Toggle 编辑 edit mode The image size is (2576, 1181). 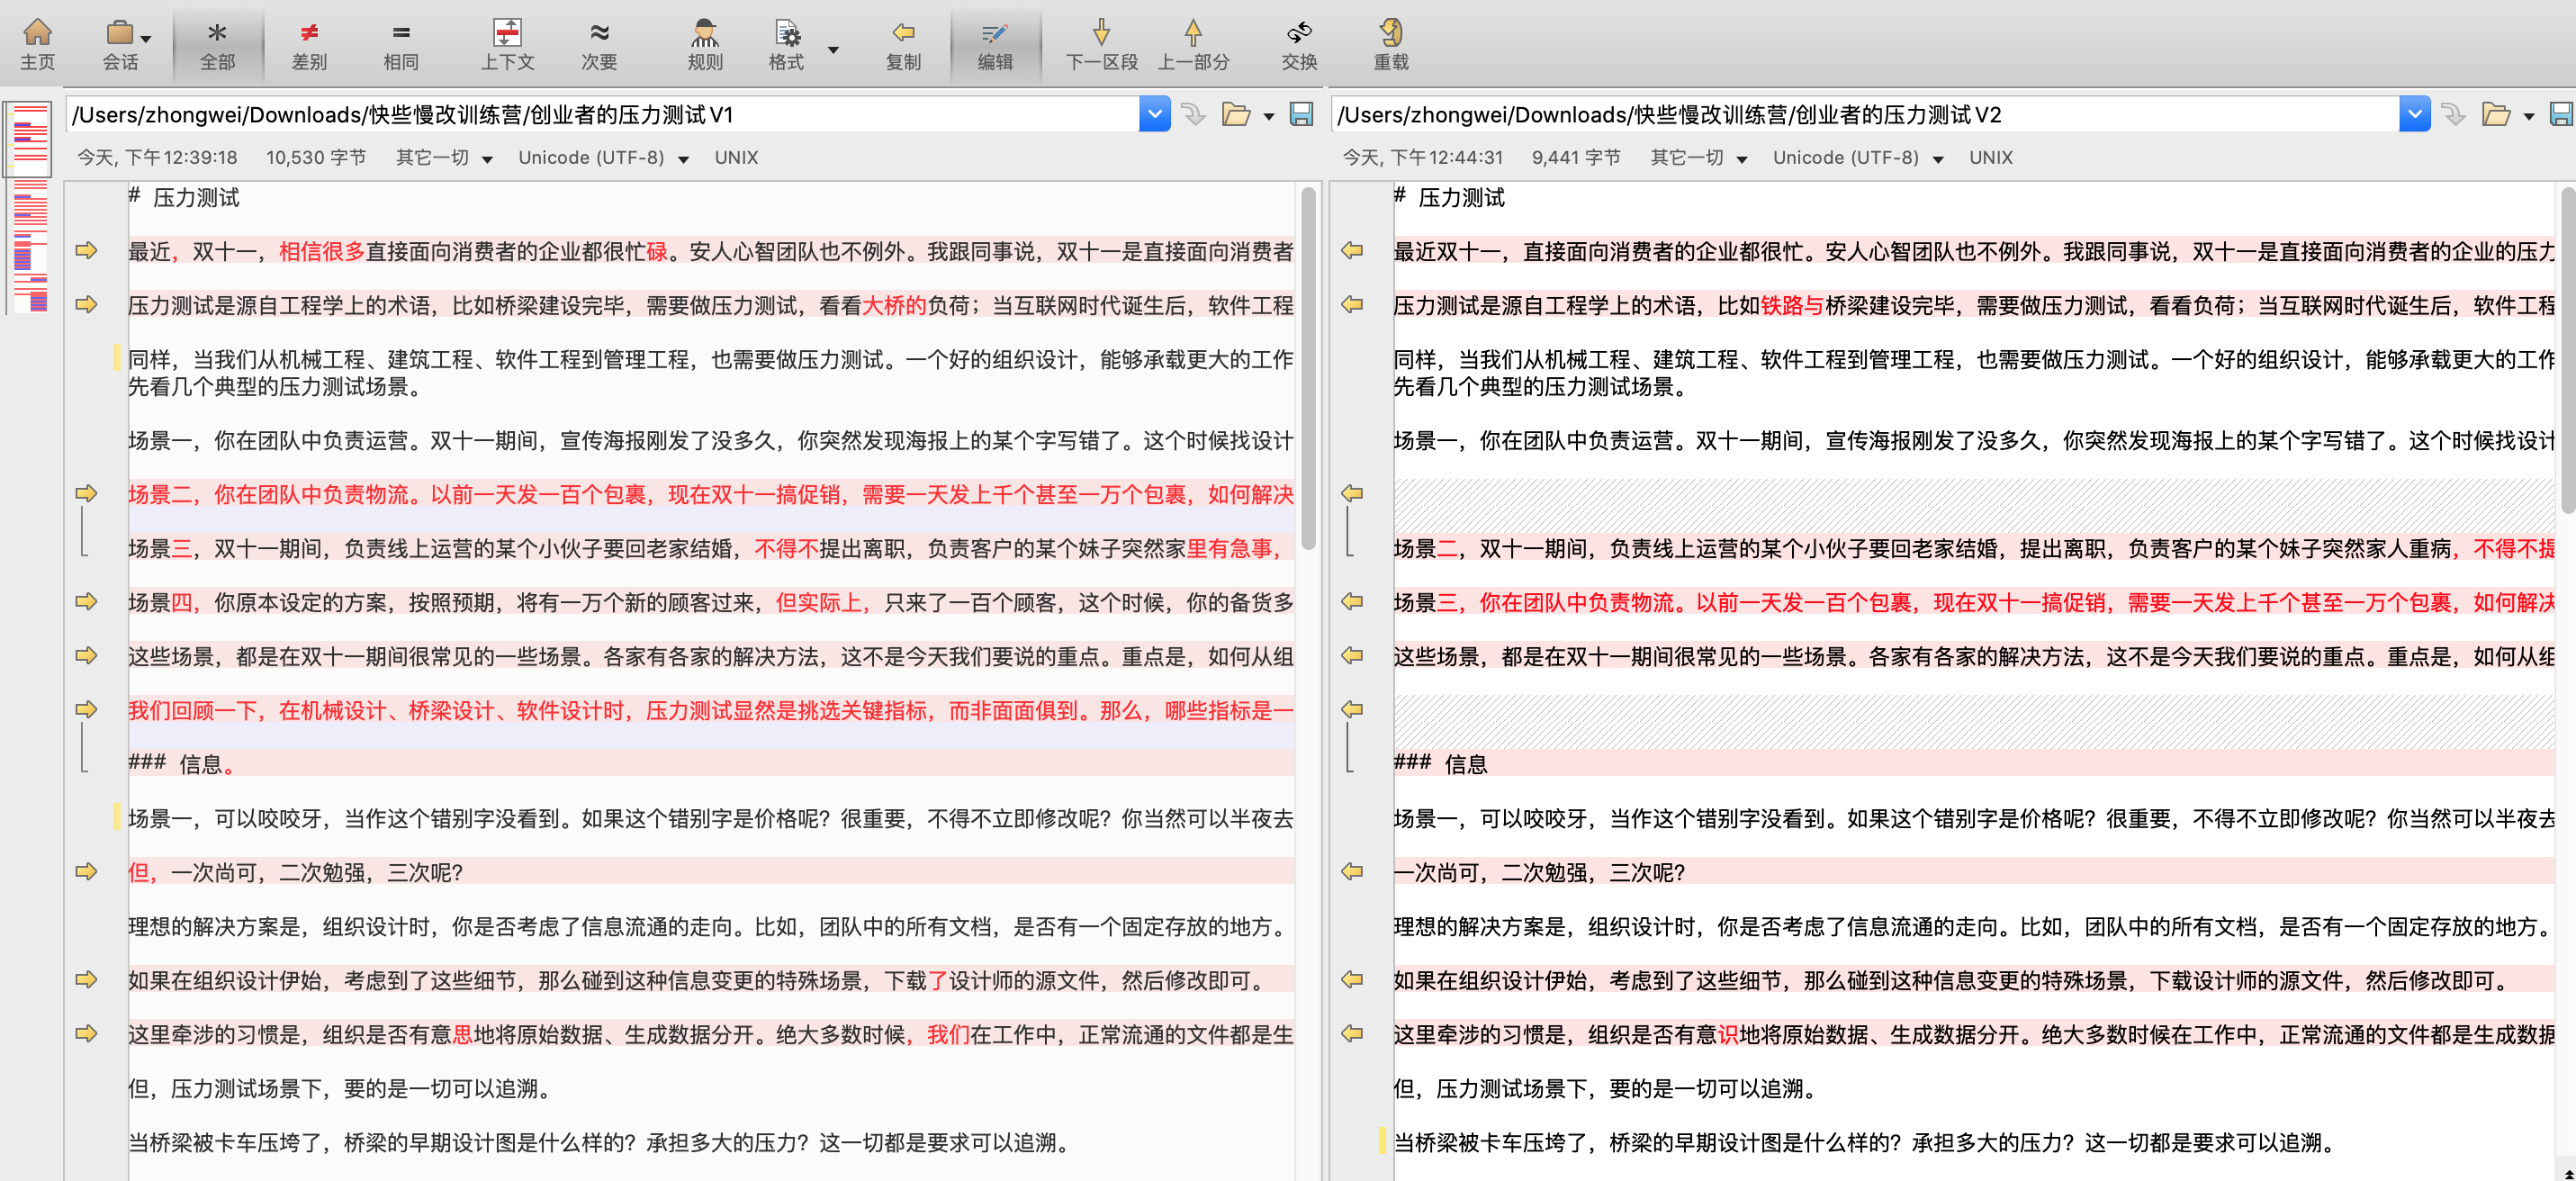995,44
